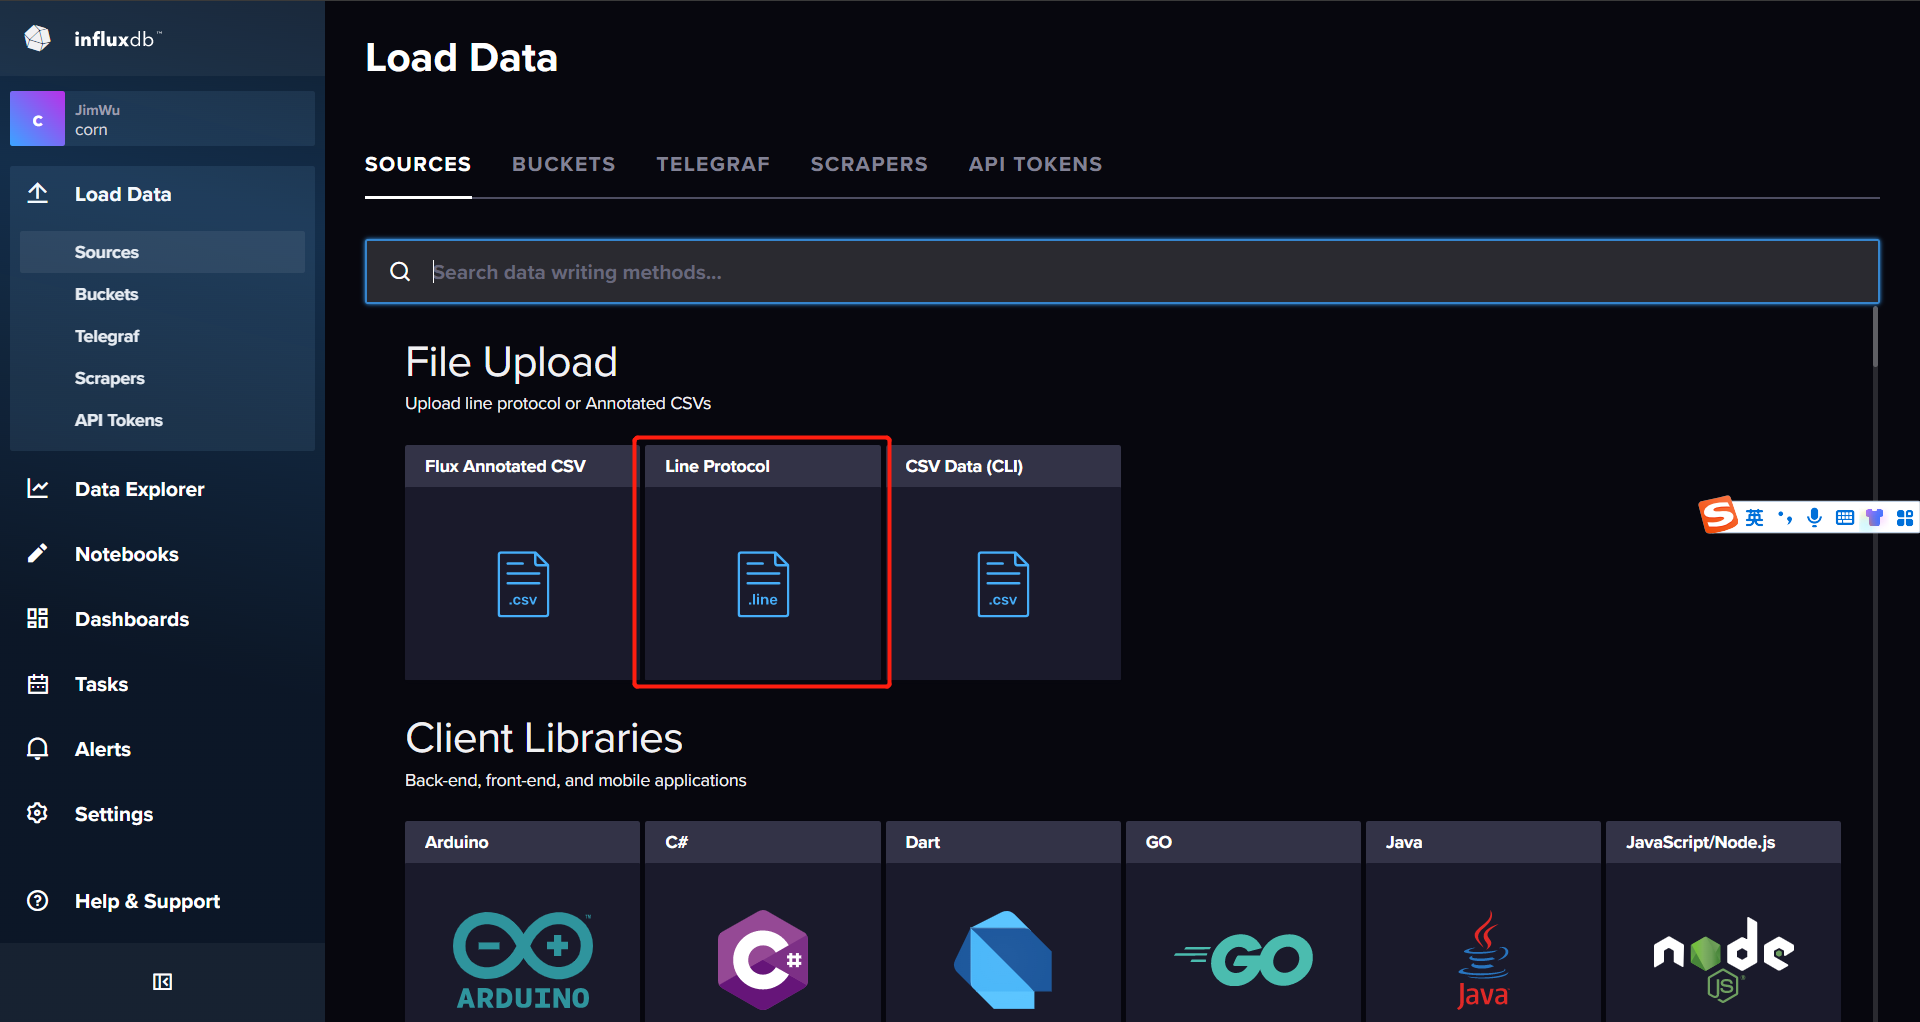Image resolution: width=1920 pixels, height=1022 pixels.
Task: Click the GO card title
Action: click(1158, 842)
